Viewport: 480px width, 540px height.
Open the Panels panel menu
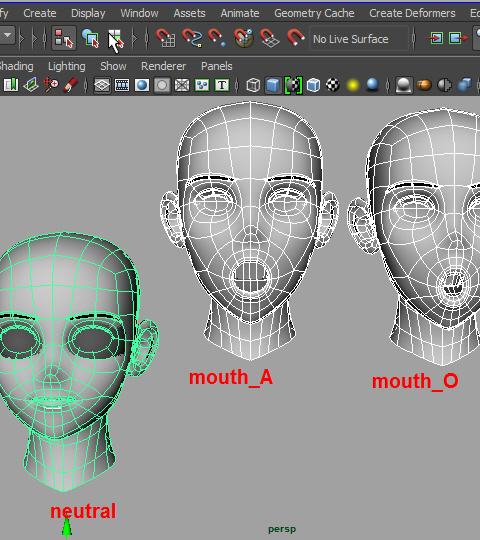[217, 66]
